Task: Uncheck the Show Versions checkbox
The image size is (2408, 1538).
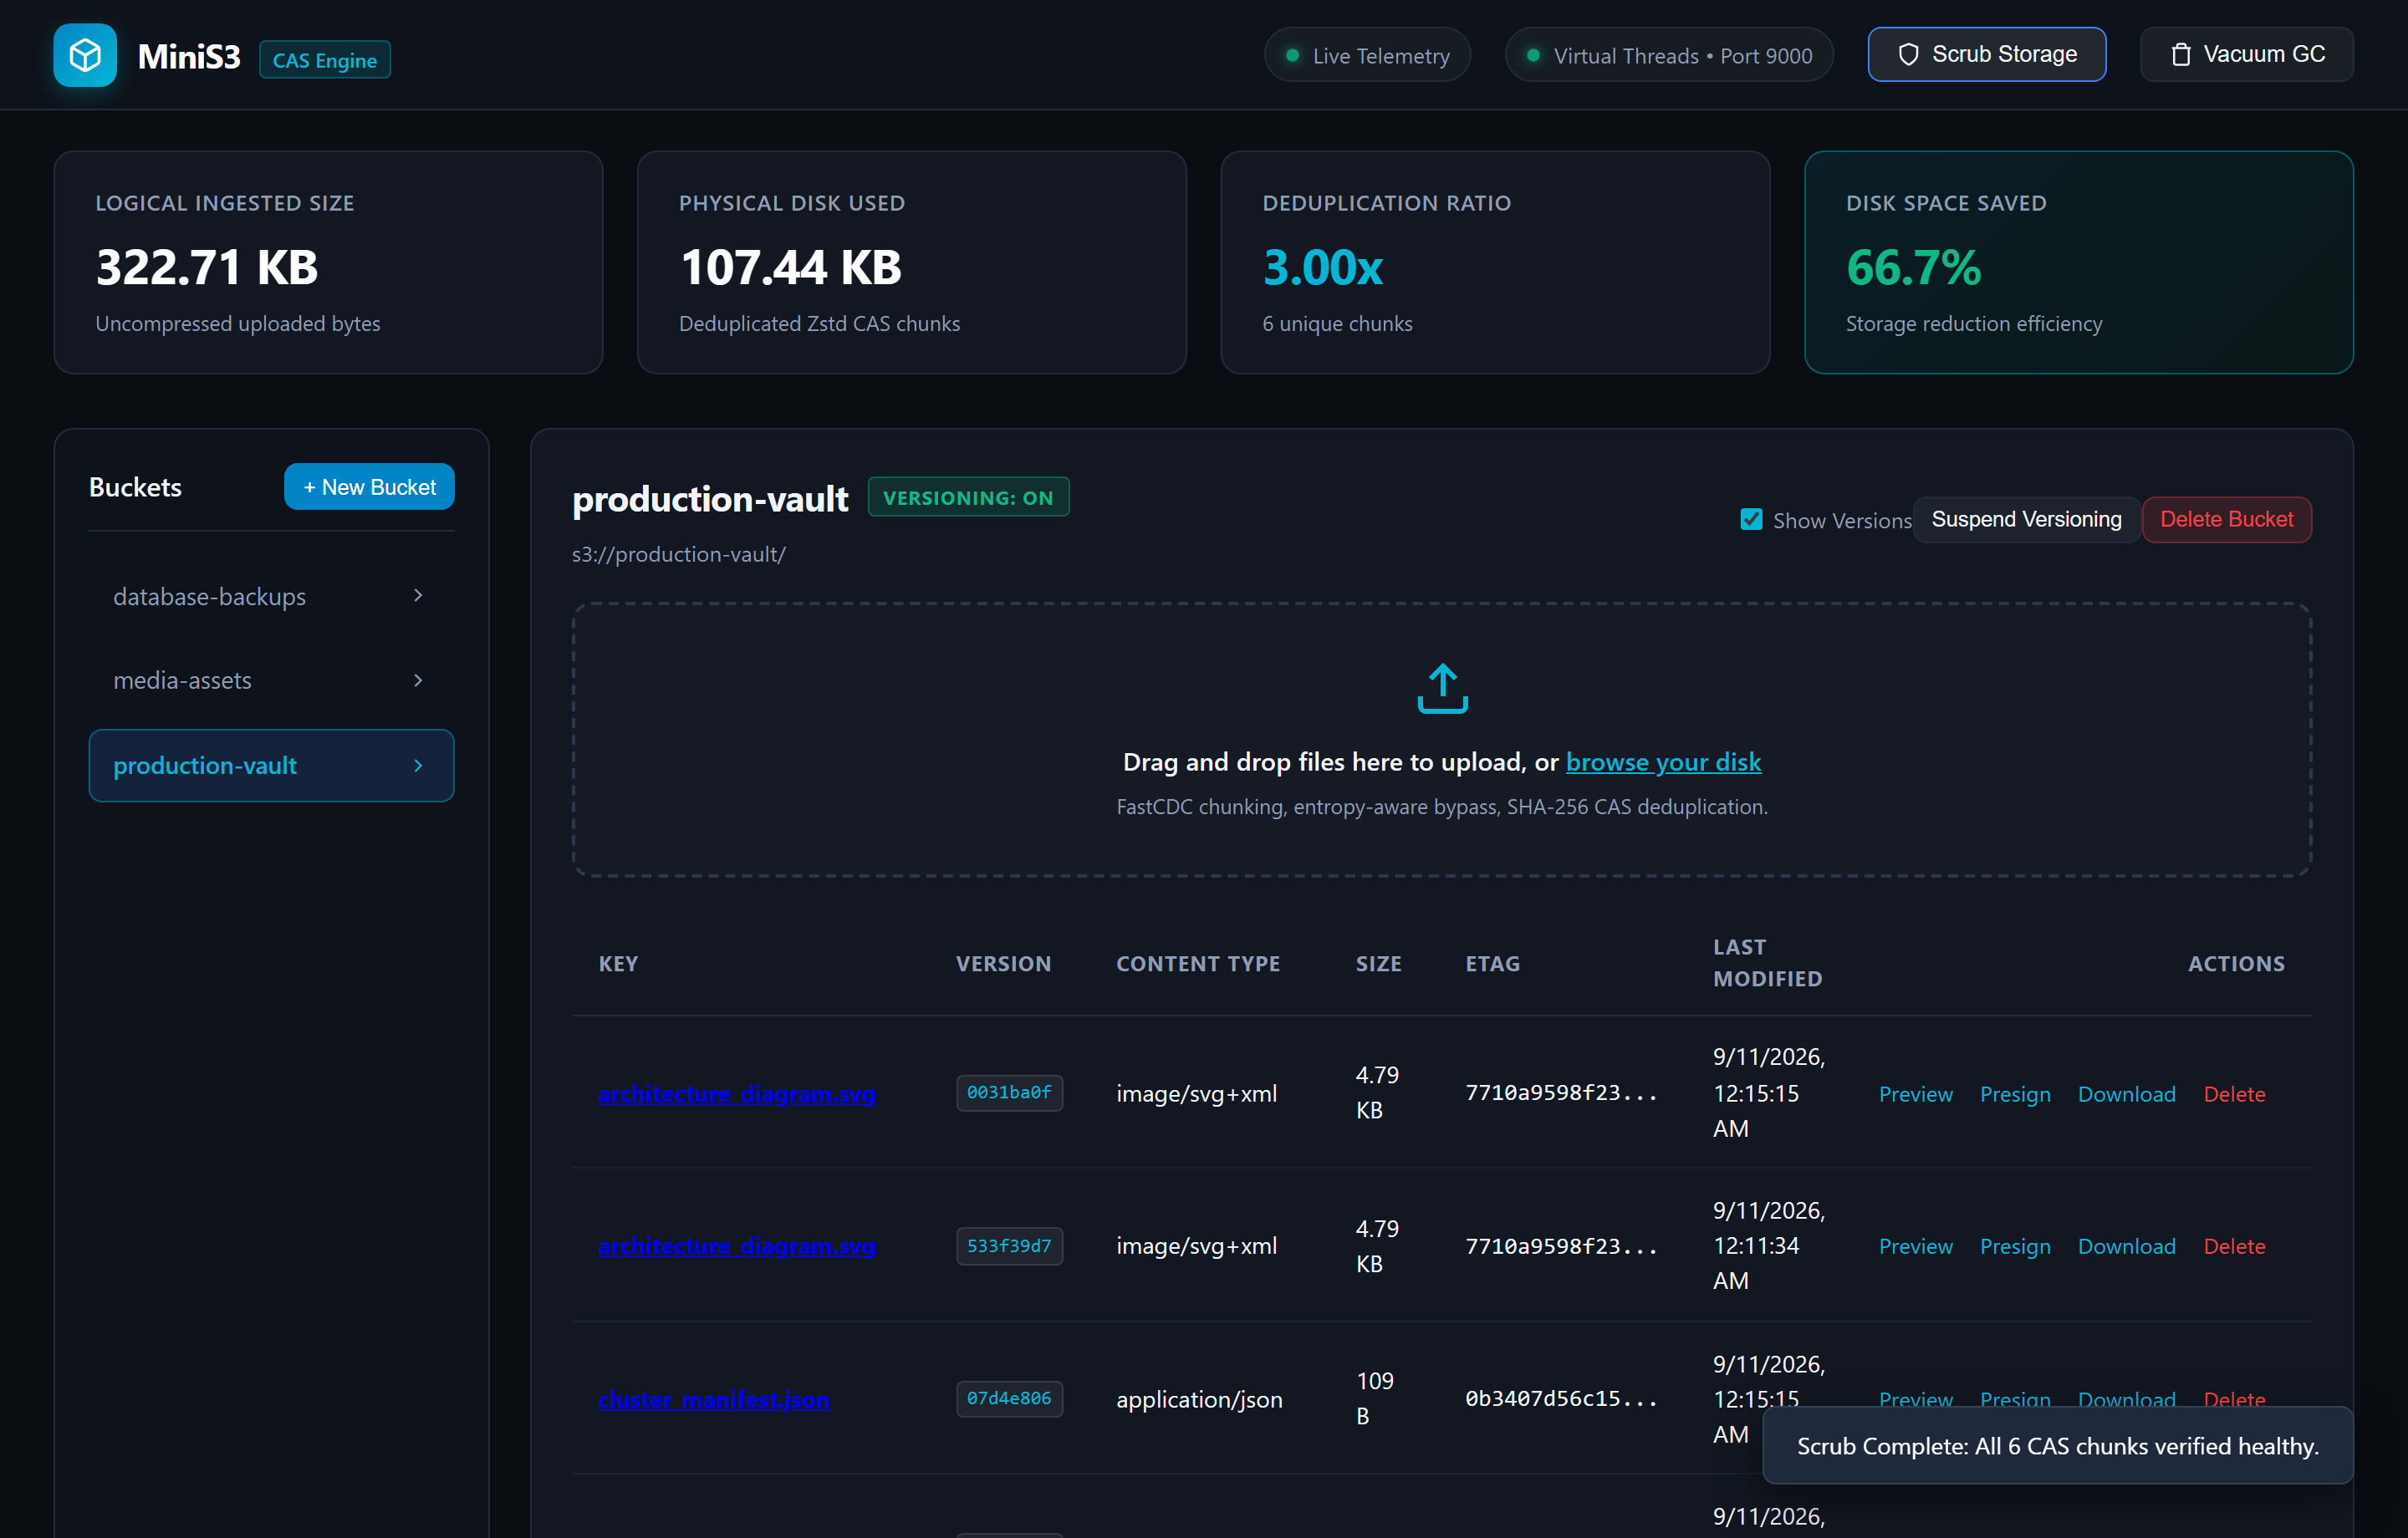Action: tap(1751, 519)
